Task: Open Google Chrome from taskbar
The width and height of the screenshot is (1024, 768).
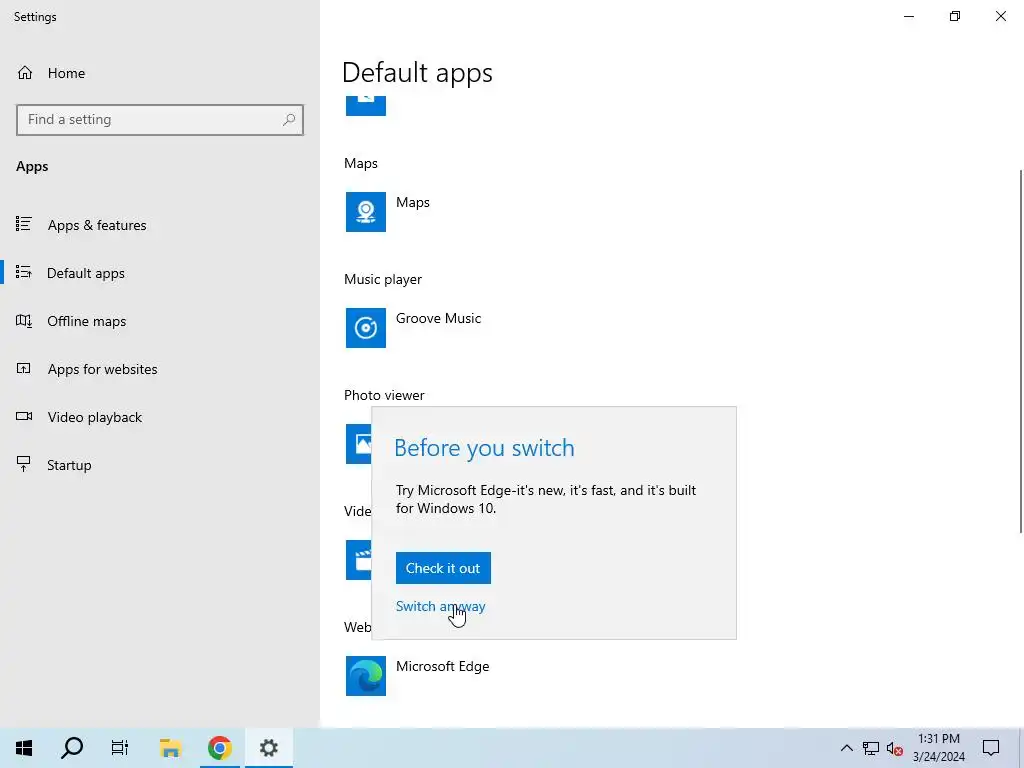Action: 219,748
